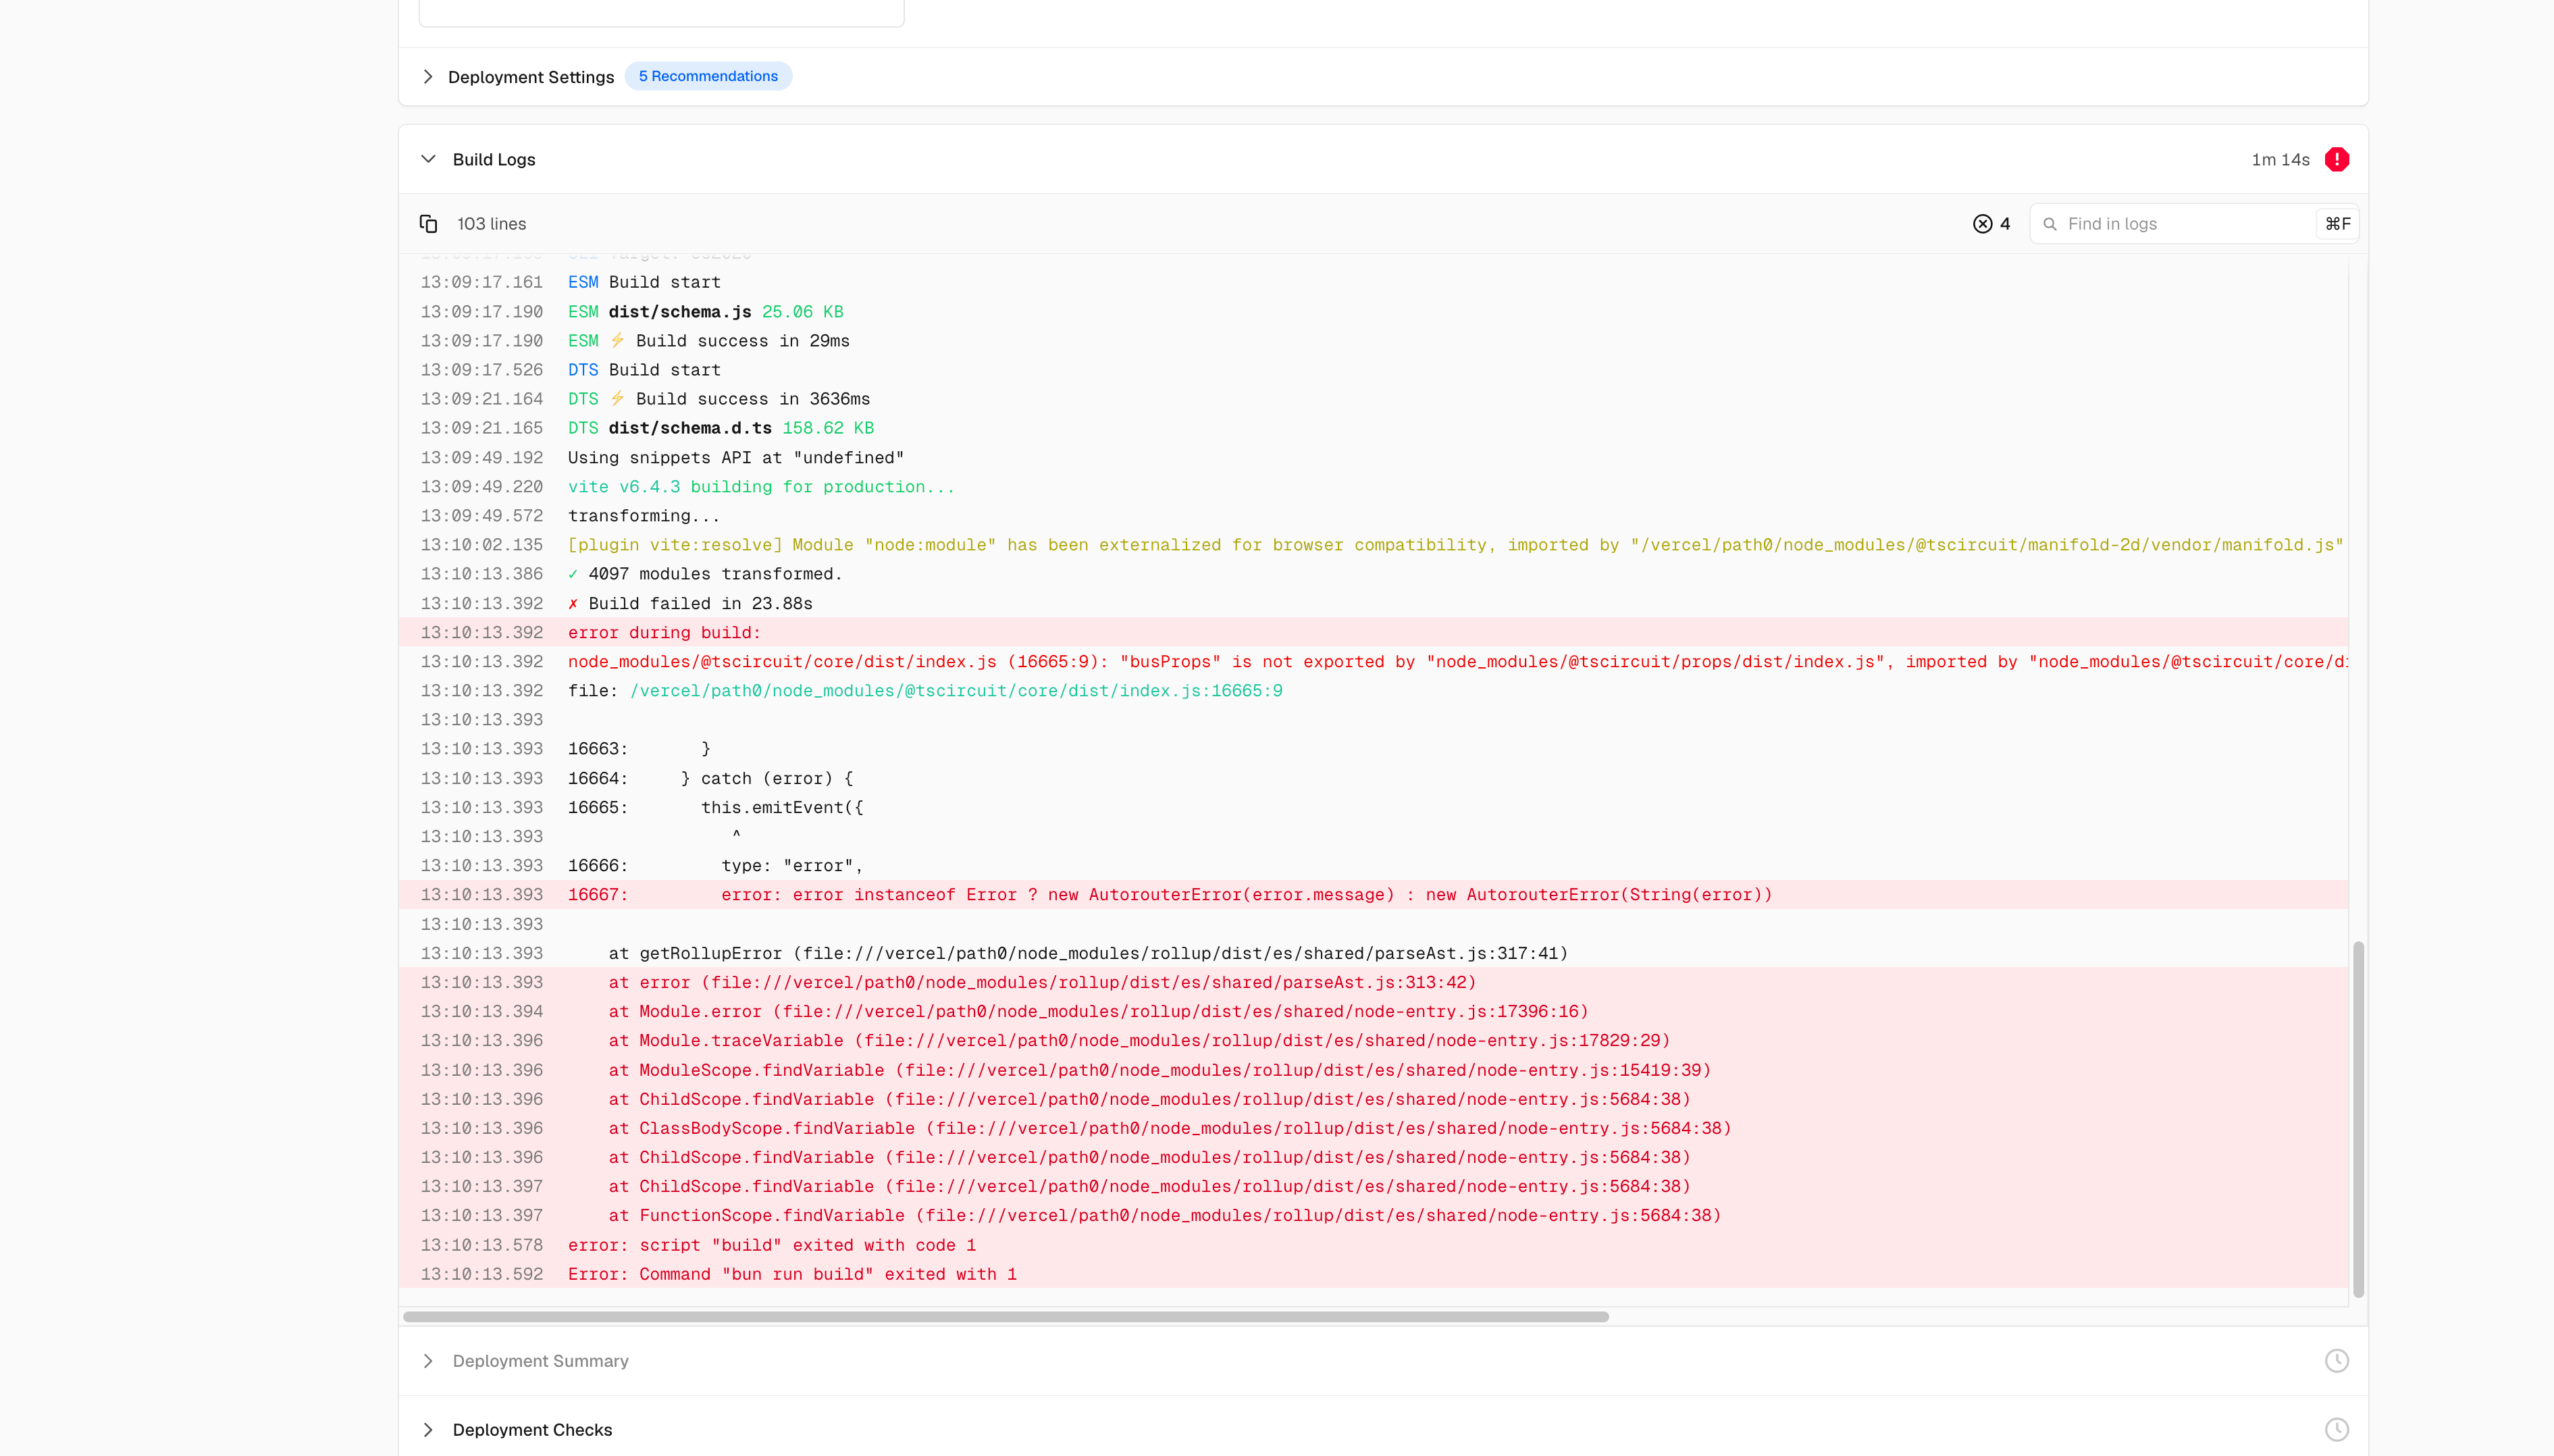Select the "Build failed in 23.88s" log line
The height and width of the screenshot is (1456, 2554).
coord(1373,604)
